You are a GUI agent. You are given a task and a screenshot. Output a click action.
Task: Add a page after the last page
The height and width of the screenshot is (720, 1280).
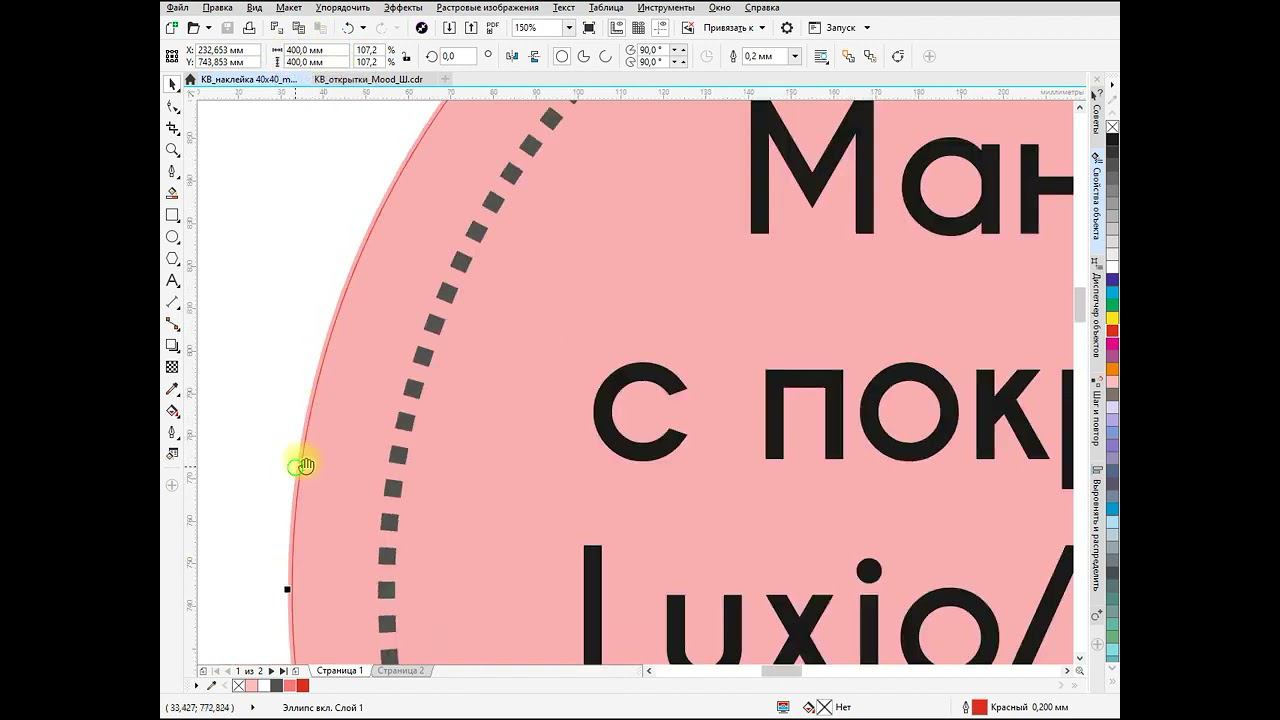[x=295, y=671]
